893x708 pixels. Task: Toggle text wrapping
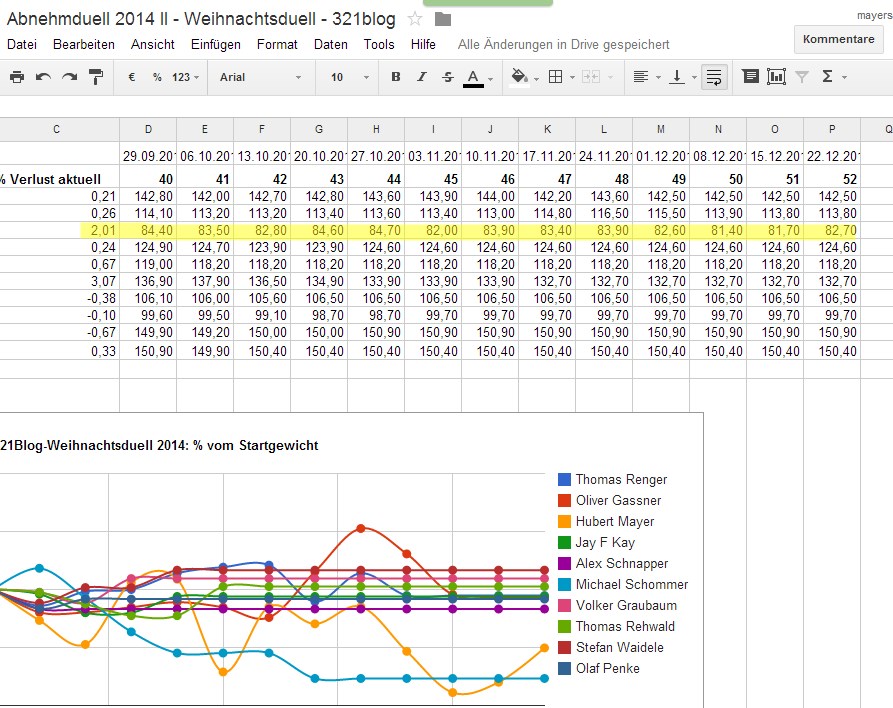[x=714, y=76]
